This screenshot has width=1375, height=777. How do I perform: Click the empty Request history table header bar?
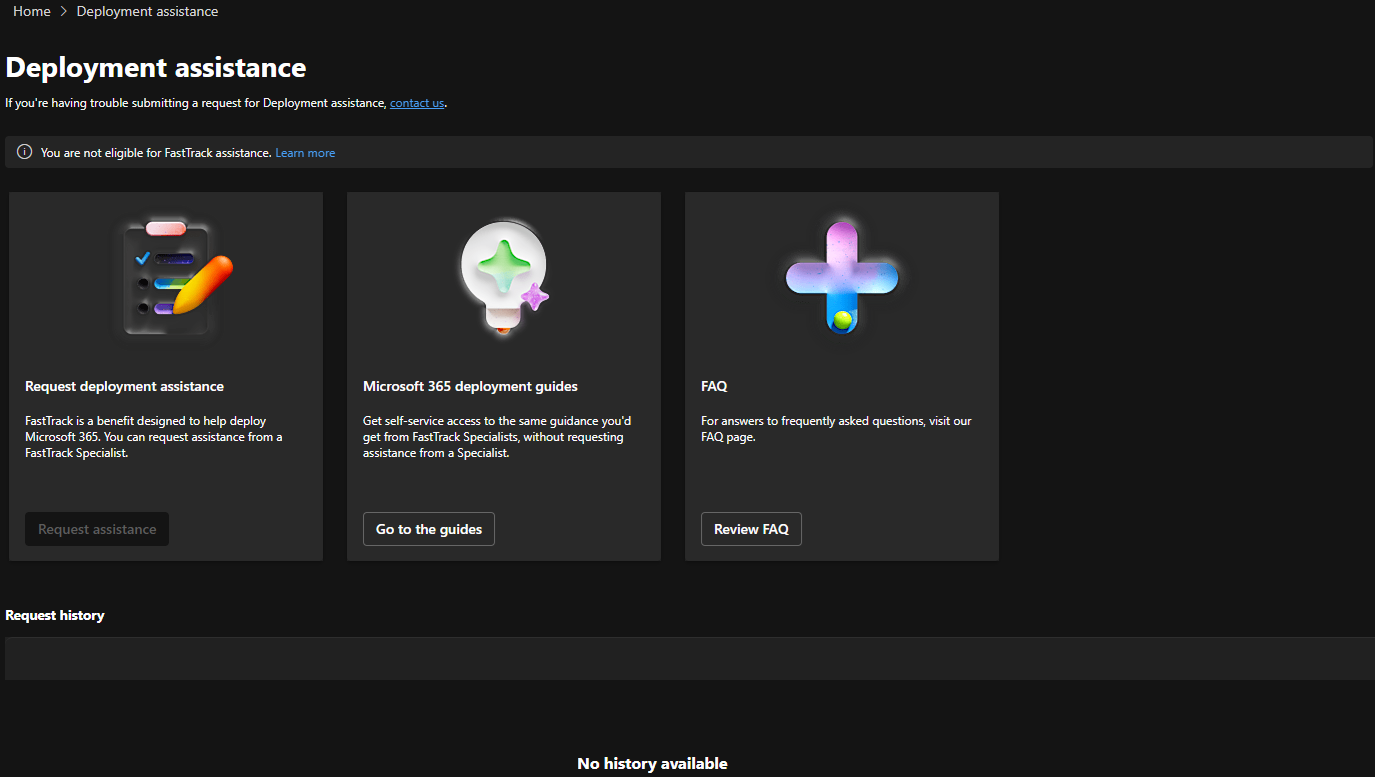click(x=689, y=658)
